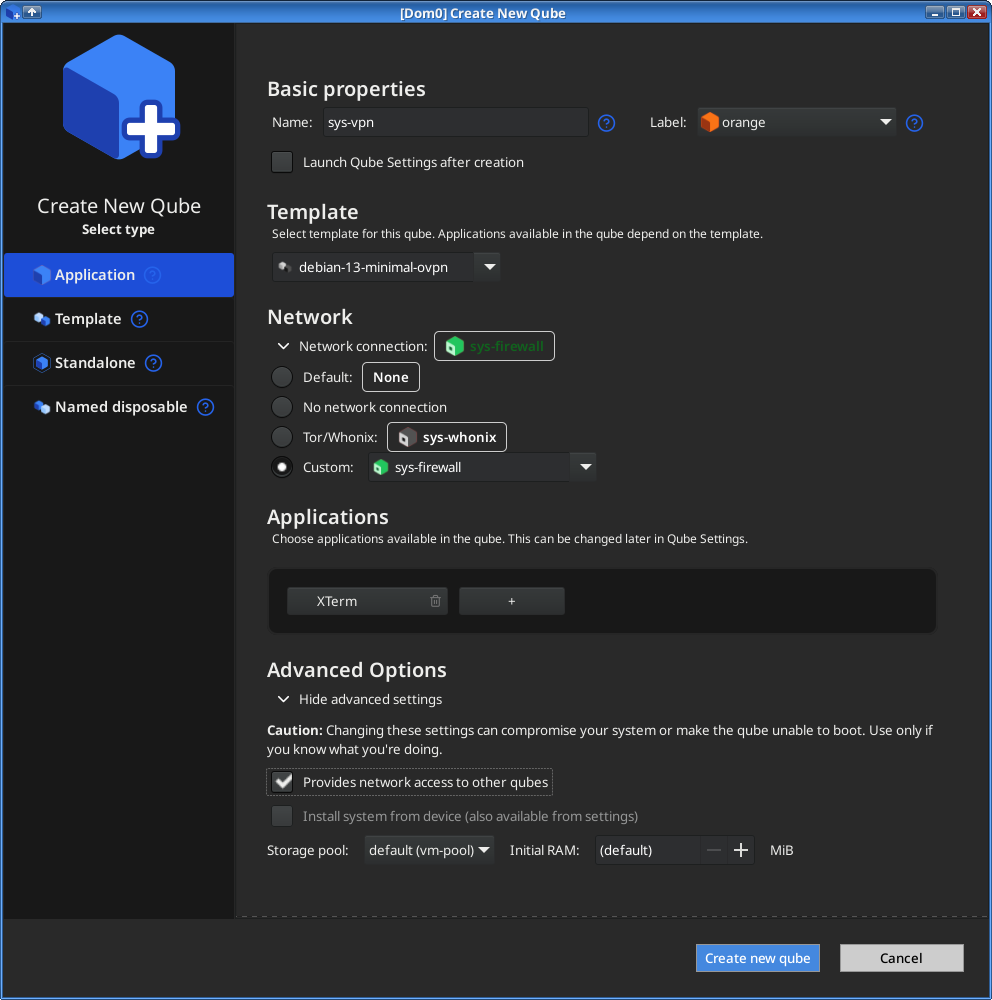The width and height of the screenshot is (992, 1000).
Task: Open the Storage pool dropdown
Action: click(x=429, y=850)
